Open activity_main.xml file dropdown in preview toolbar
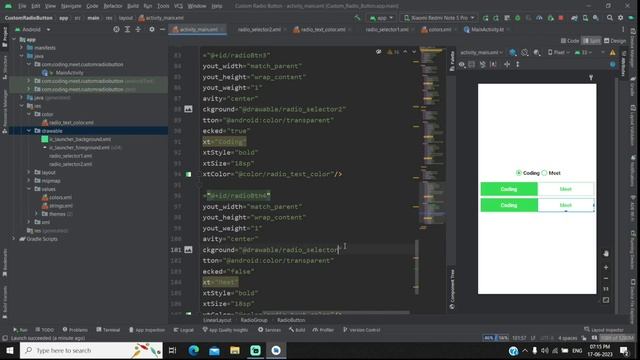The height and width of the screenshot is (360, 640). click(482, 52)
